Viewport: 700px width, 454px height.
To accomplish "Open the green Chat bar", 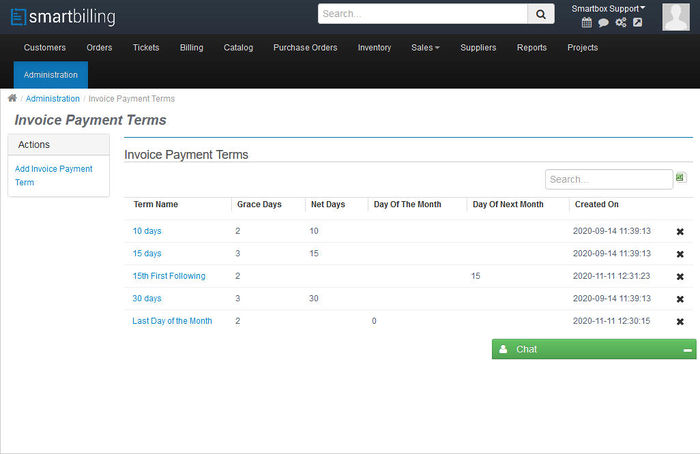I will [x=594, y=349].
